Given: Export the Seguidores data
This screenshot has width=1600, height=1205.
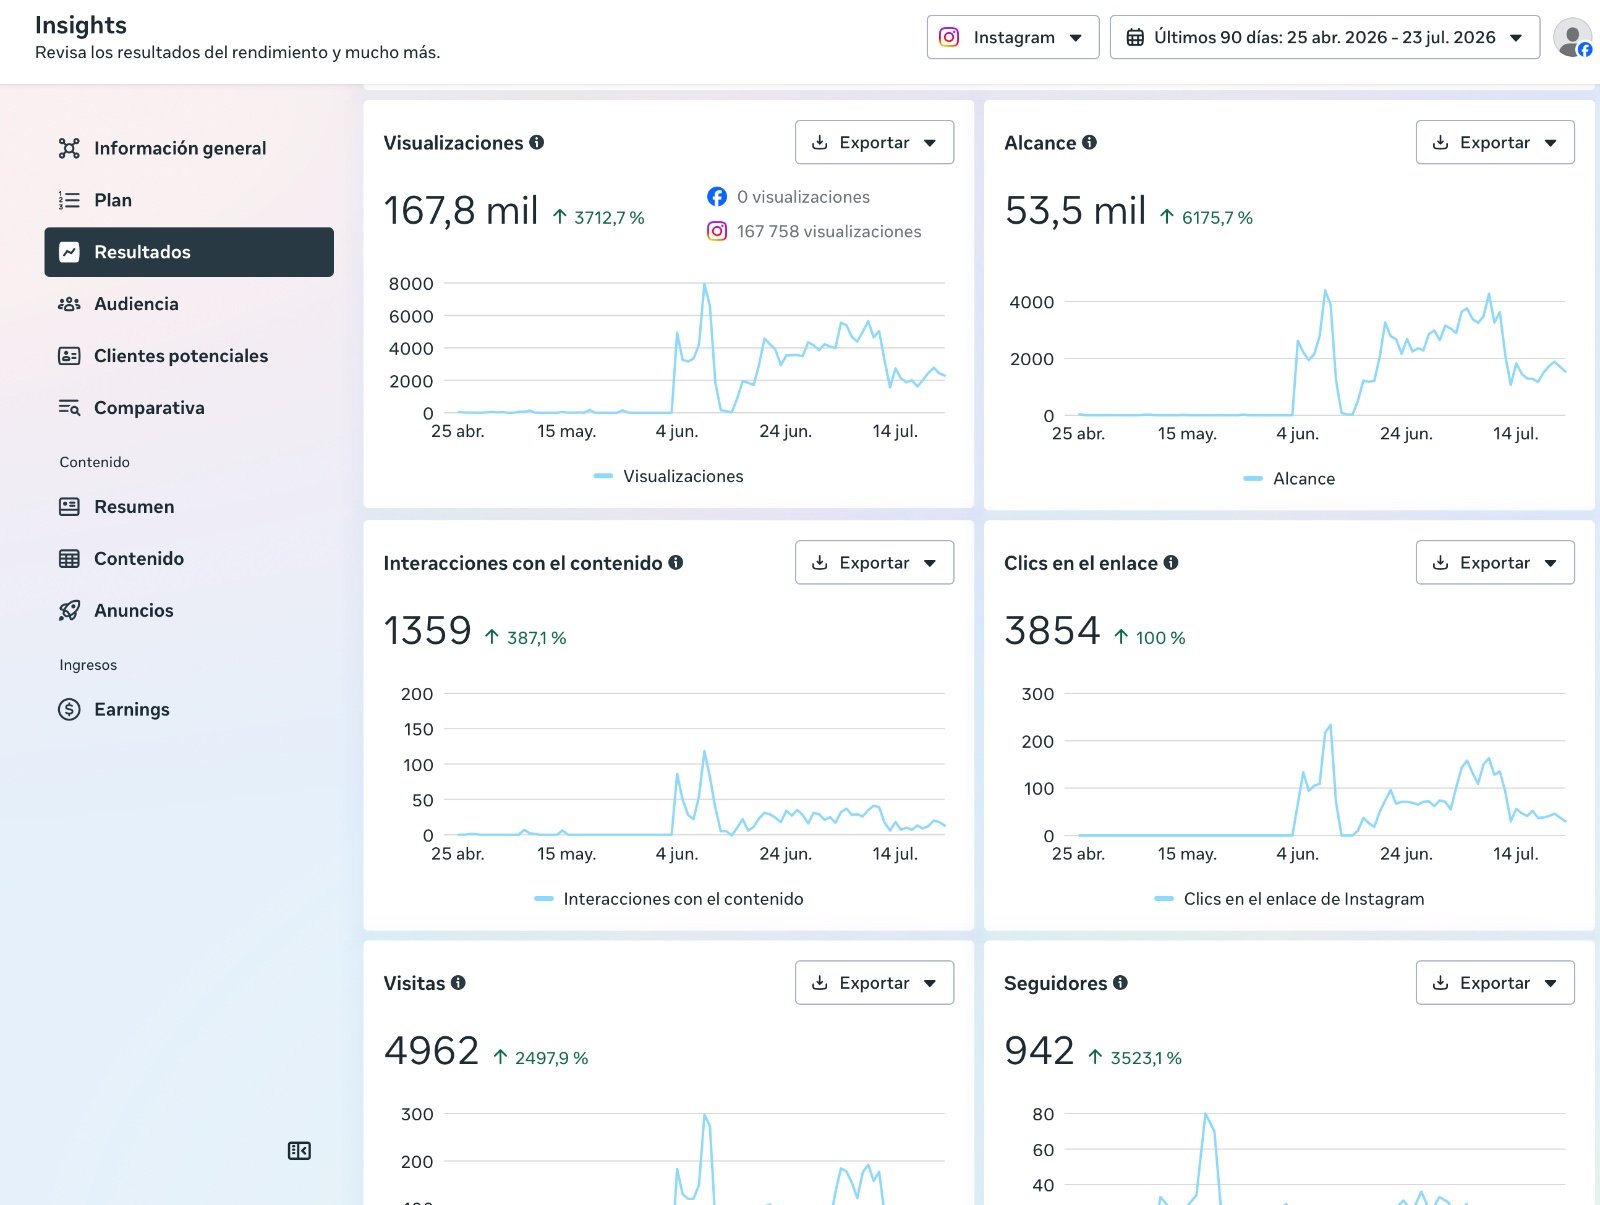Looking at the screenshot, I should [x=1495, y=982].
